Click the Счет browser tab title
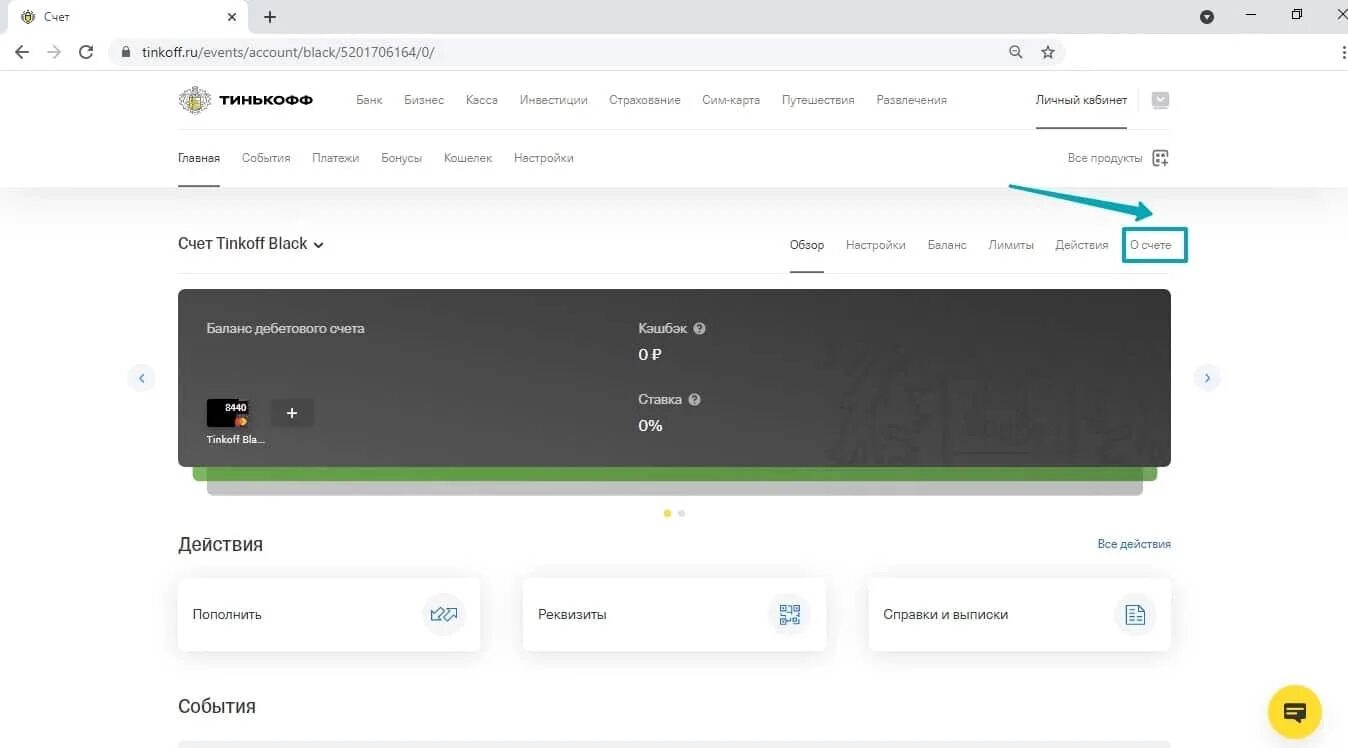 click(57, 17)
